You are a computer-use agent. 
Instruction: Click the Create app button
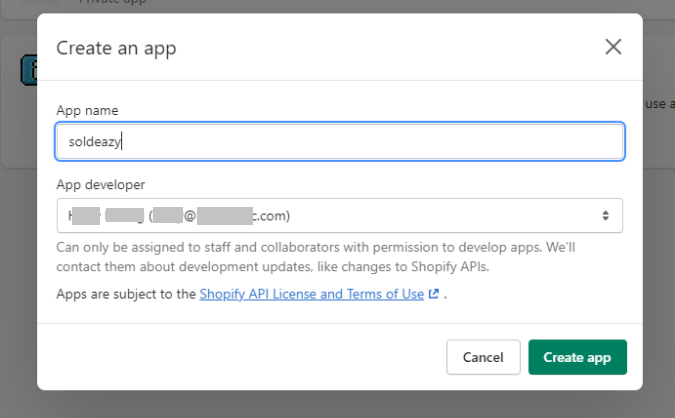tap(577, 357)
